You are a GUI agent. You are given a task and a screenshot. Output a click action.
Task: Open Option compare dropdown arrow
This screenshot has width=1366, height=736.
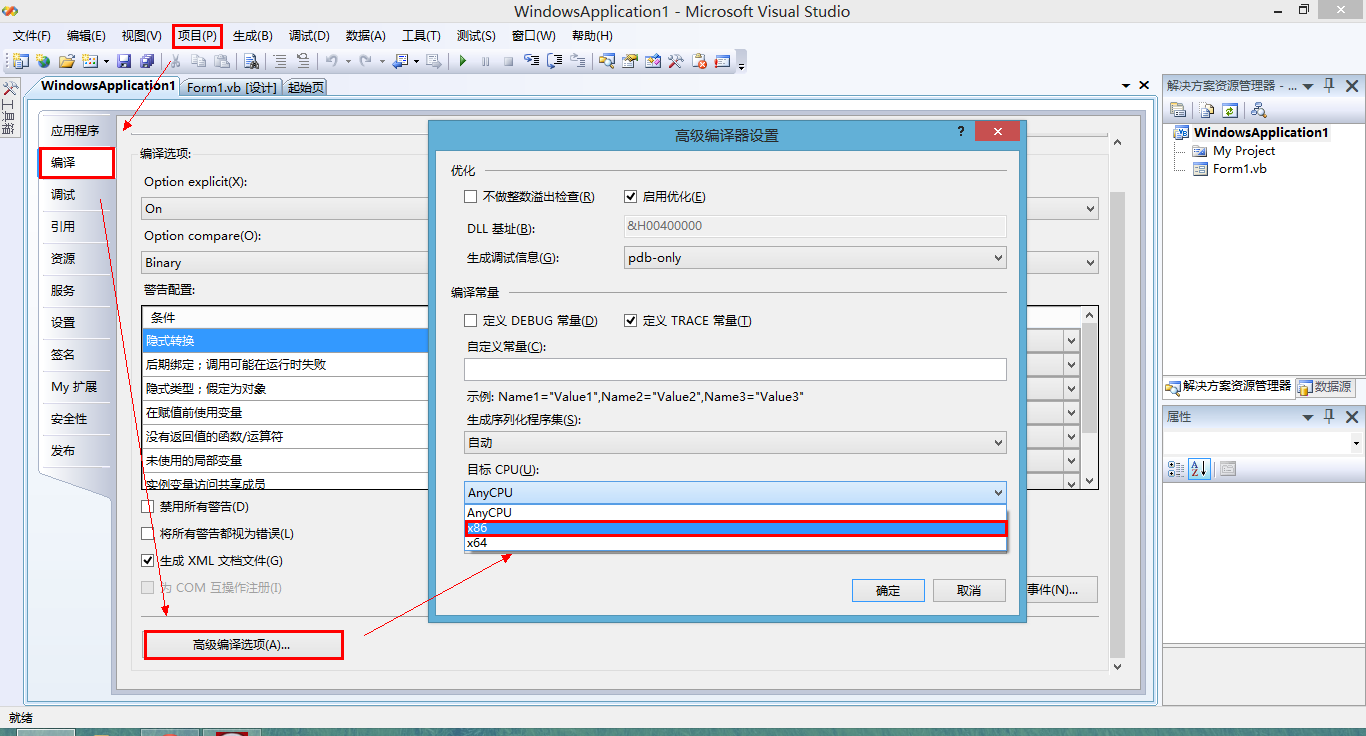(1090, 263)
